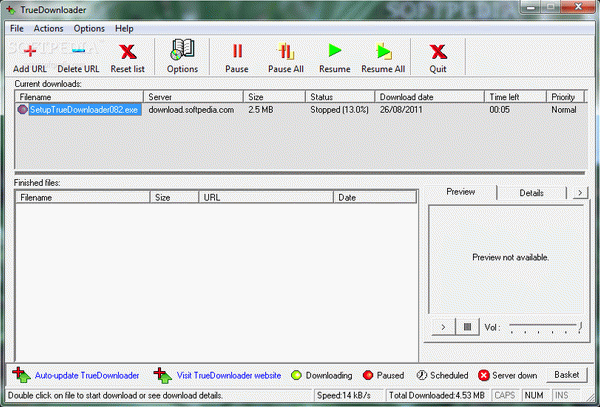Switch to the Preview tab

[460, 192]
